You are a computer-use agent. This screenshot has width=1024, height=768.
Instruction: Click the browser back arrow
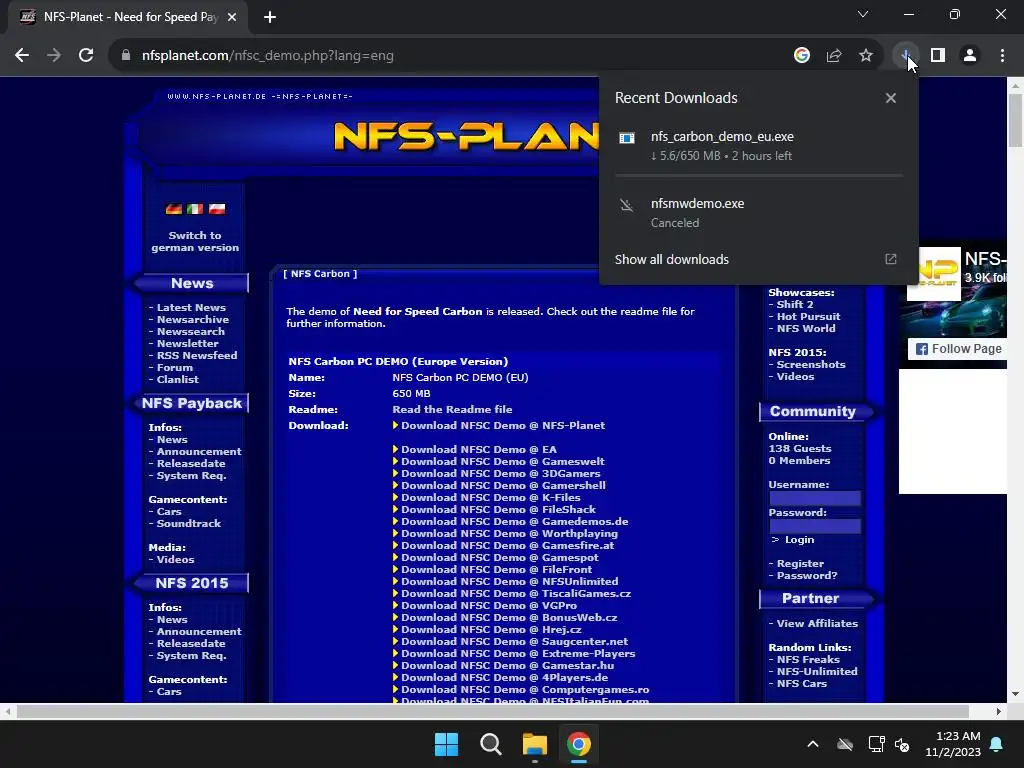(x=22, y=56)
